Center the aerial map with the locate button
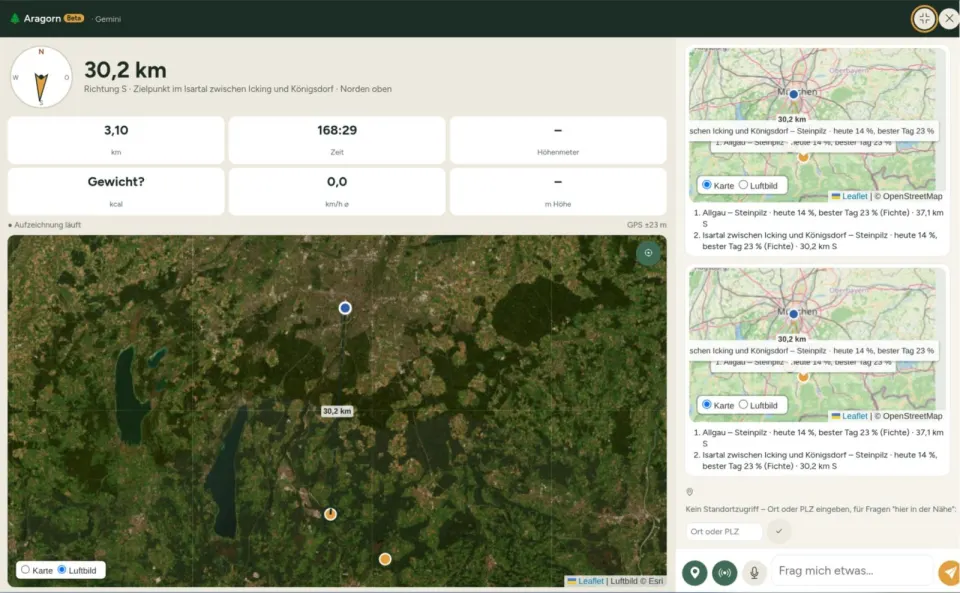 pyautogui.click(x=648, y=253)
